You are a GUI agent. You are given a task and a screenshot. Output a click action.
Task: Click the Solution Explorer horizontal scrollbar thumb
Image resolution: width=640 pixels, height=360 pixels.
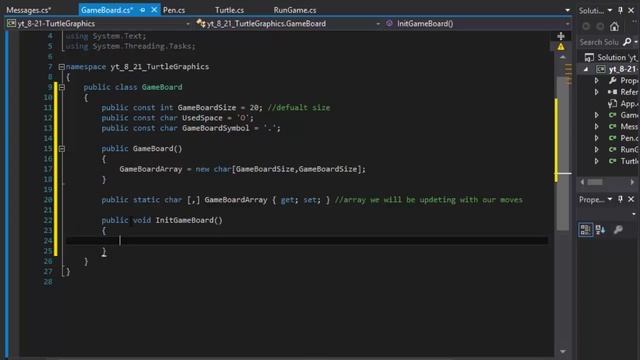click(595, 182)
